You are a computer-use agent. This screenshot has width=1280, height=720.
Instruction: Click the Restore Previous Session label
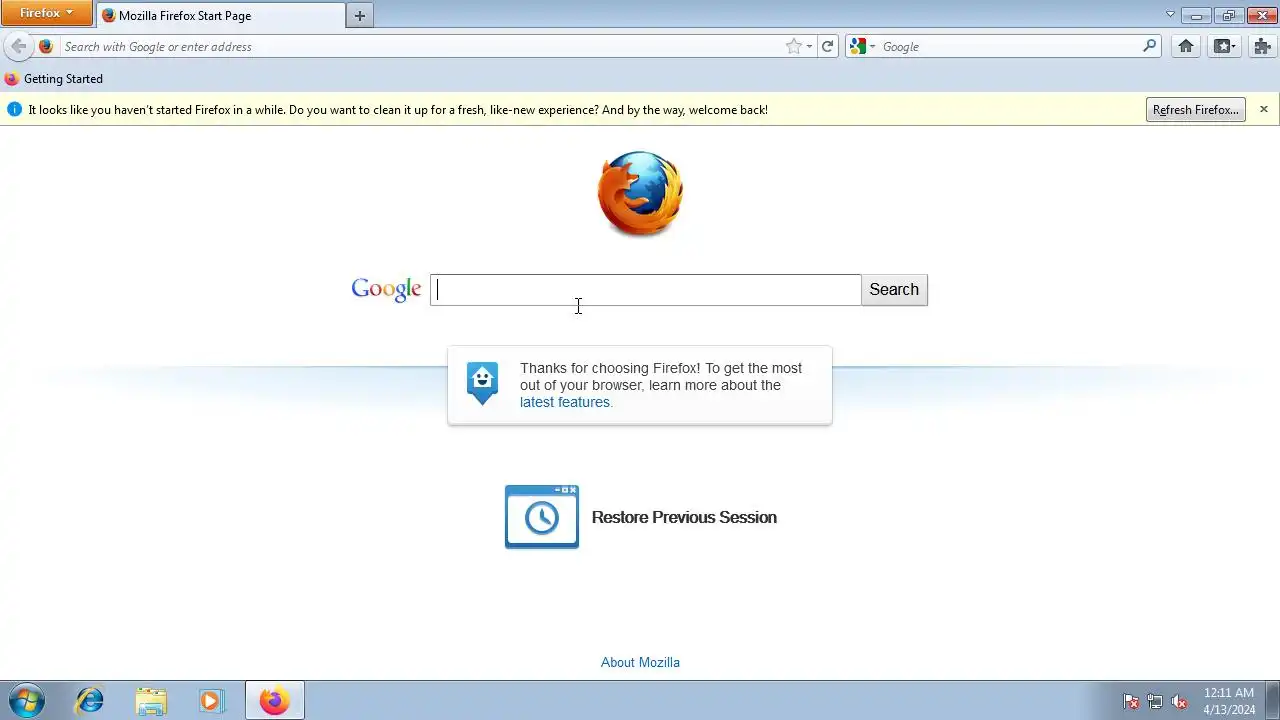684,517
